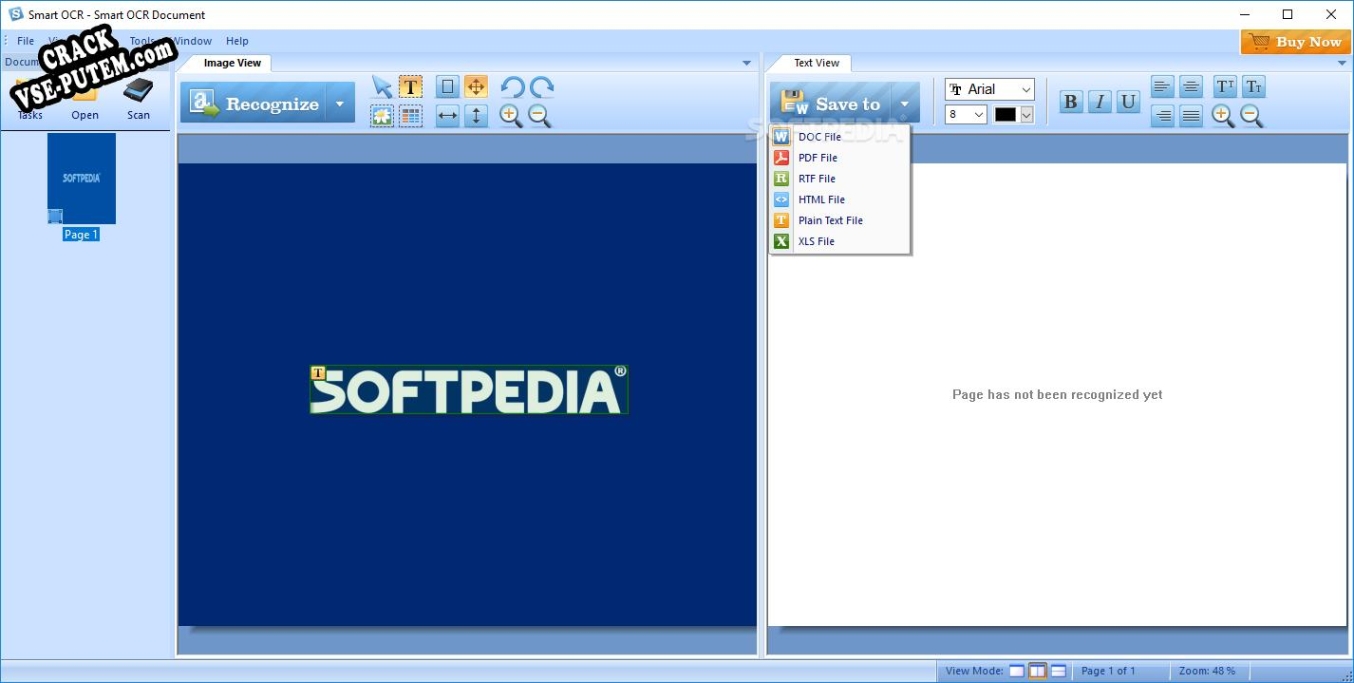The image size is (1354, 683).
Task: Click the rotate right icon
Action: (x=542, y=87)
